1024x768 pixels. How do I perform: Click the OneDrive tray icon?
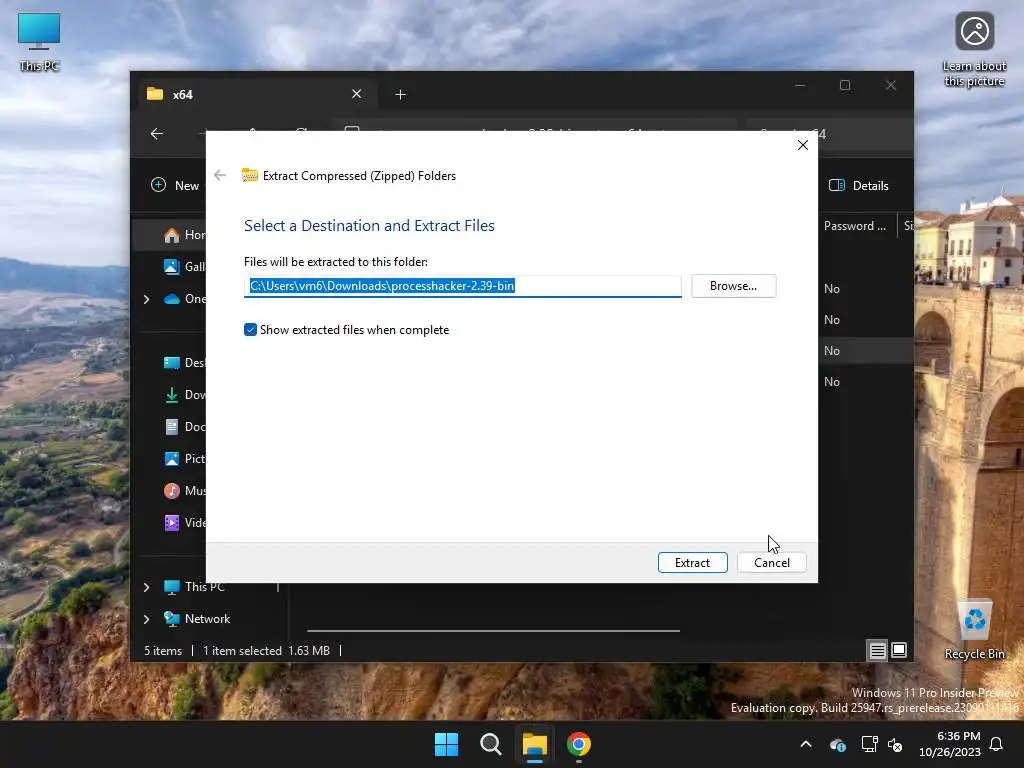click(x=837, y=744)
